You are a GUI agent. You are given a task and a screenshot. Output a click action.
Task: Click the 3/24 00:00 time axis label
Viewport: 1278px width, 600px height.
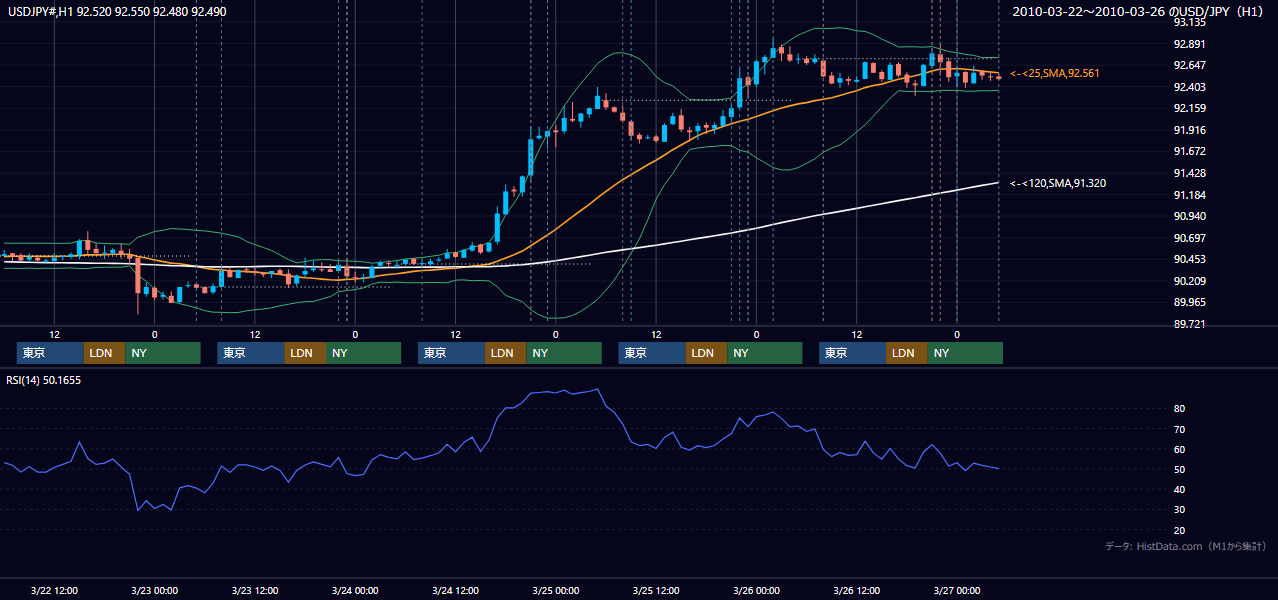(355, 591)
